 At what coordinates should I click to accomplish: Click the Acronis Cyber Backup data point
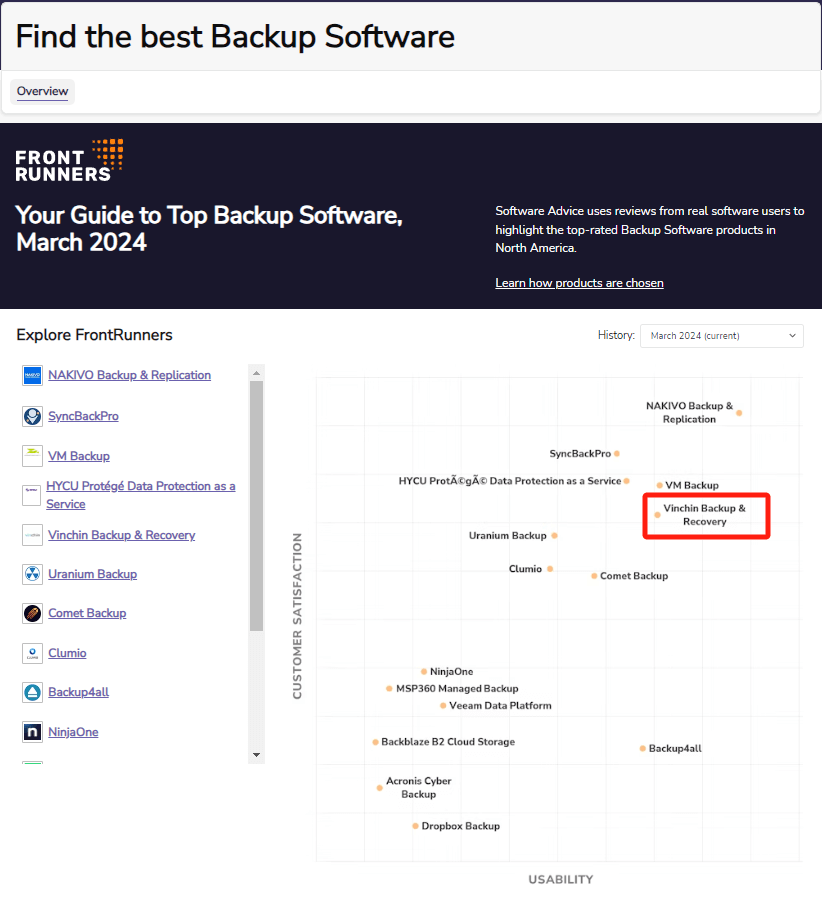point(379,788)
